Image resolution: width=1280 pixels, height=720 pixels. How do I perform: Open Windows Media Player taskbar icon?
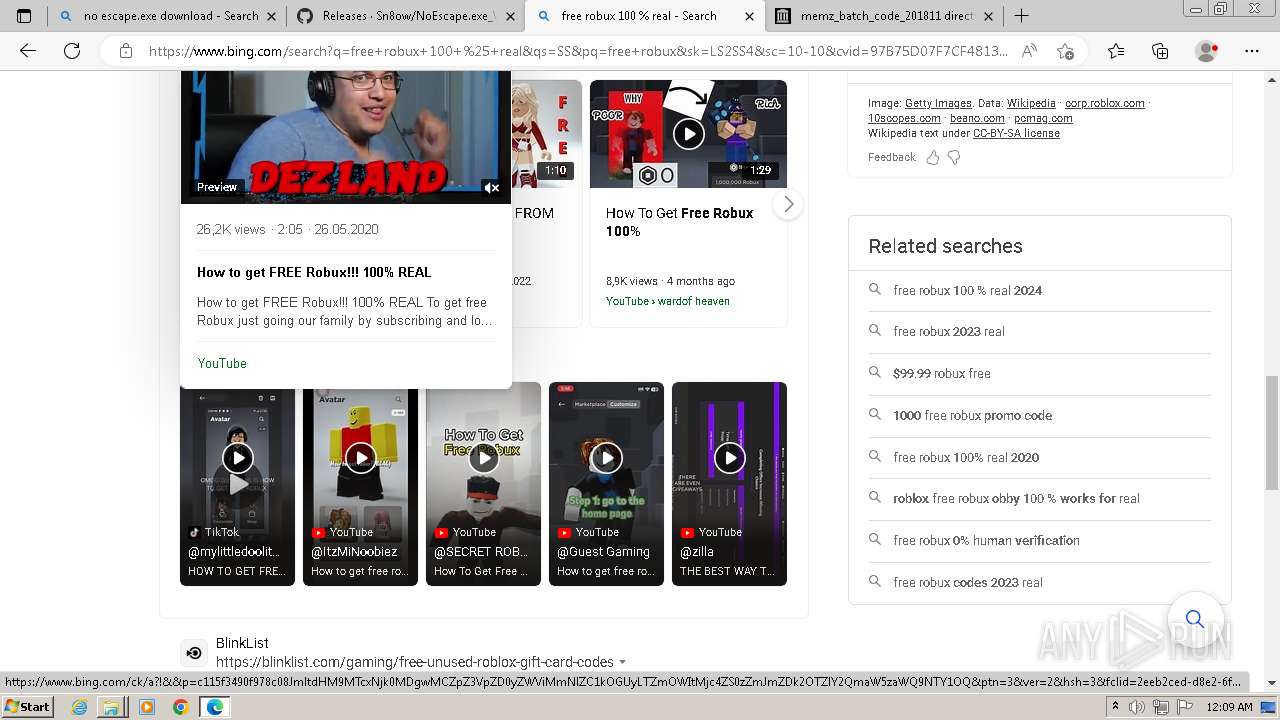click(147, 707)
